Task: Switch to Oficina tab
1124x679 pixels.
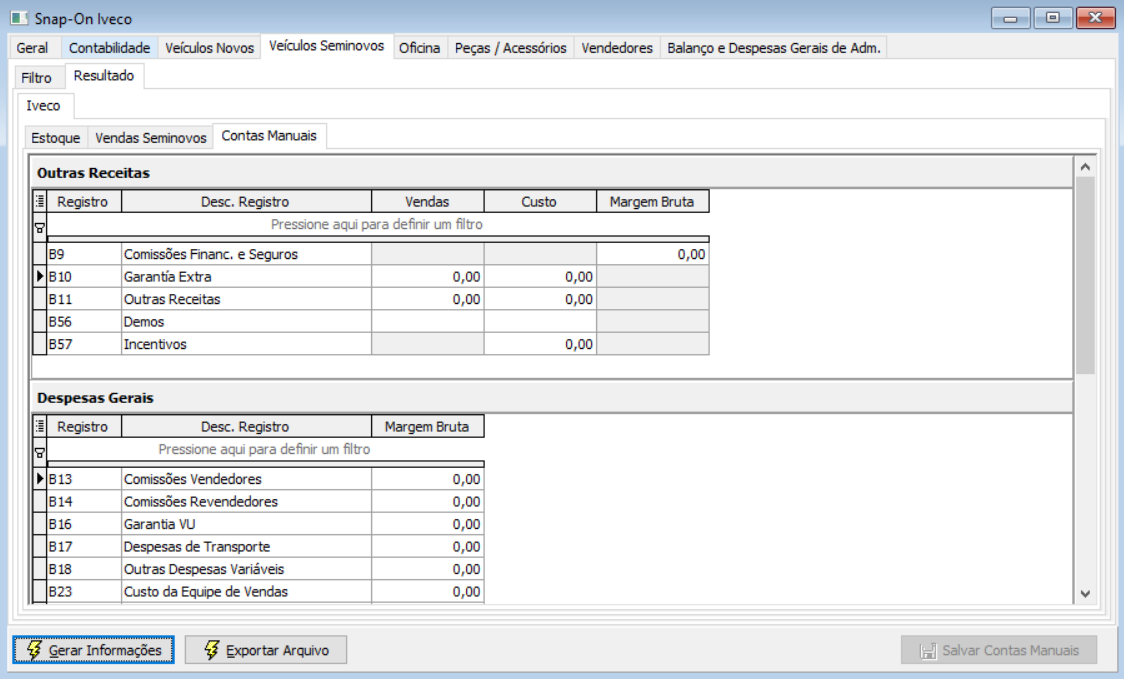Action: 419,48
